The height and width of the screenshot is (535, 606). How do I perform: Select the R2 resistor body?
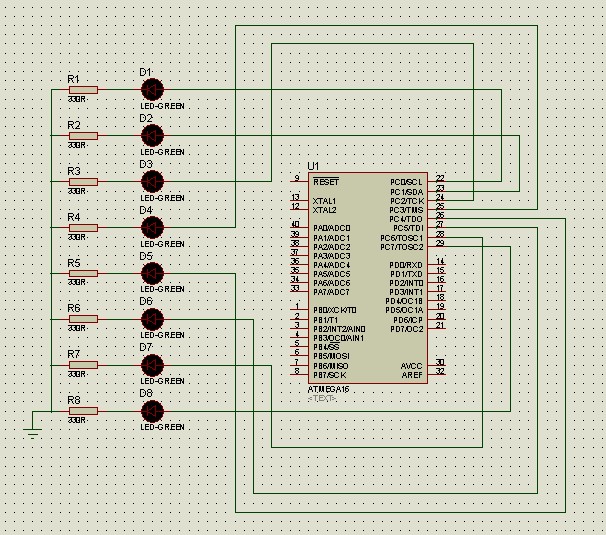click(83, 136)
